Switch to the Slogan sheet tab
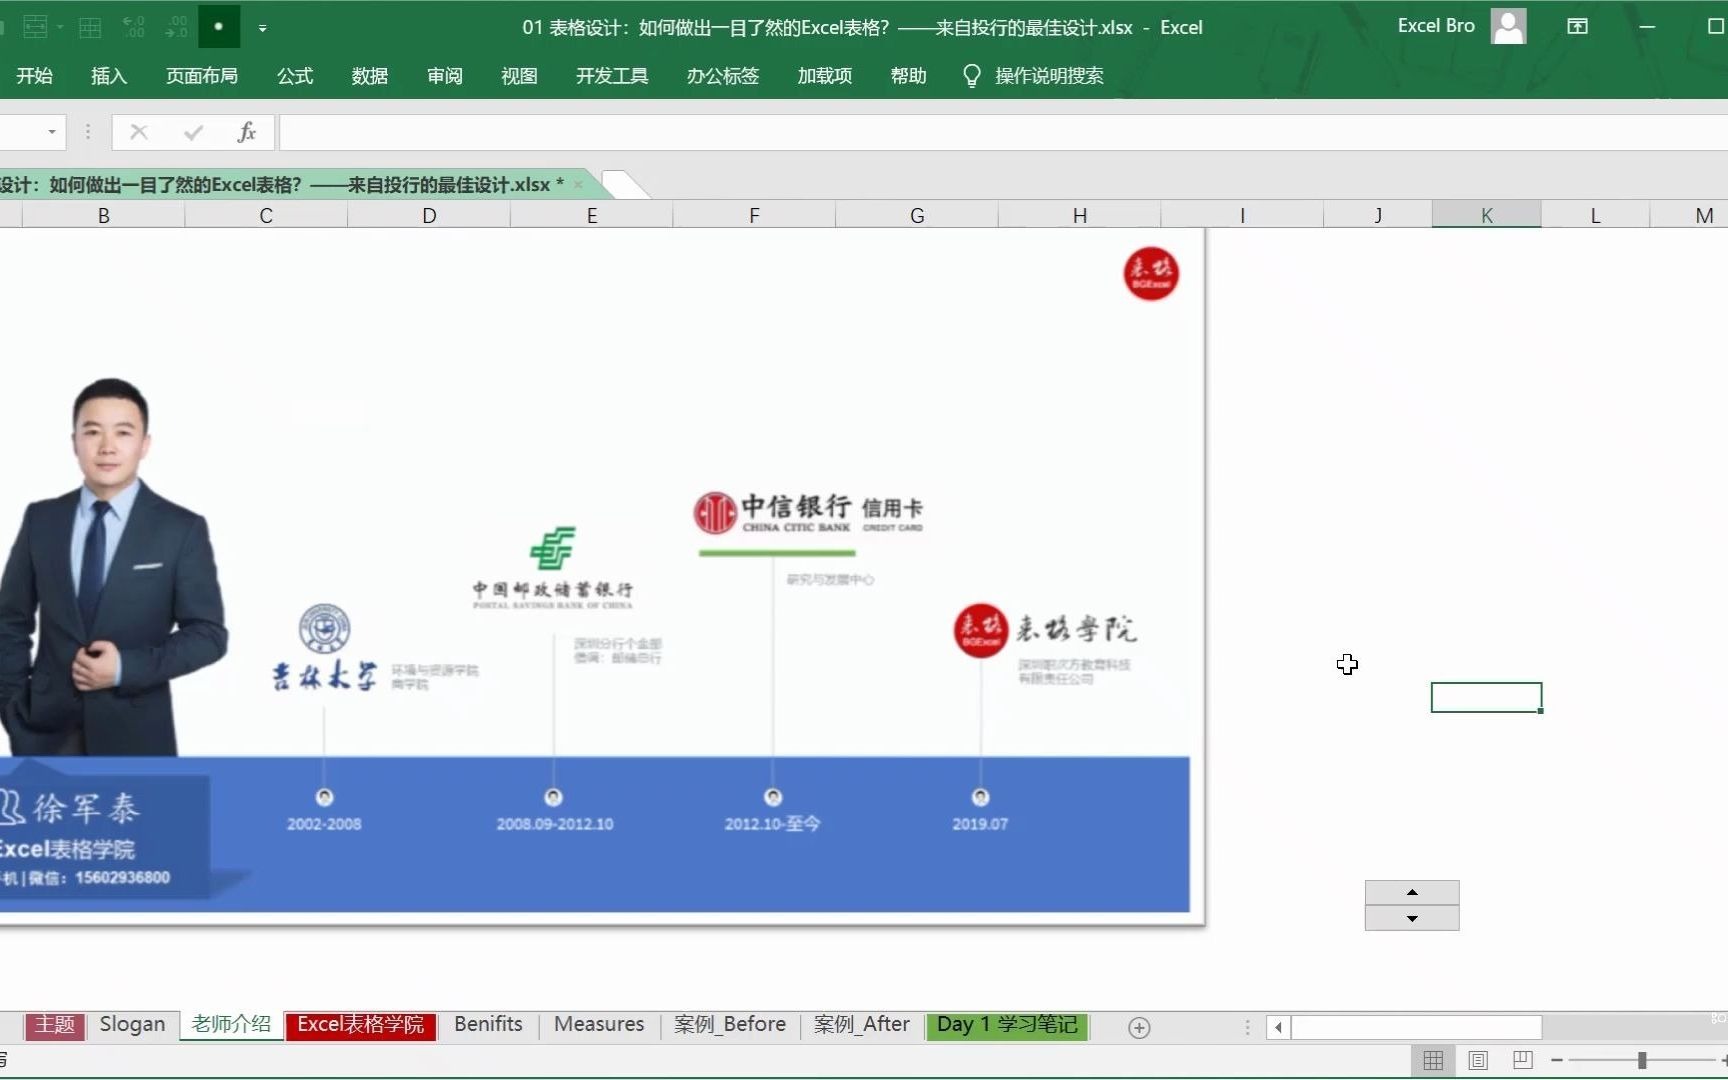Viewport: 1728px width, 1080px height. pyautogui.click(x=132, y=1025)
